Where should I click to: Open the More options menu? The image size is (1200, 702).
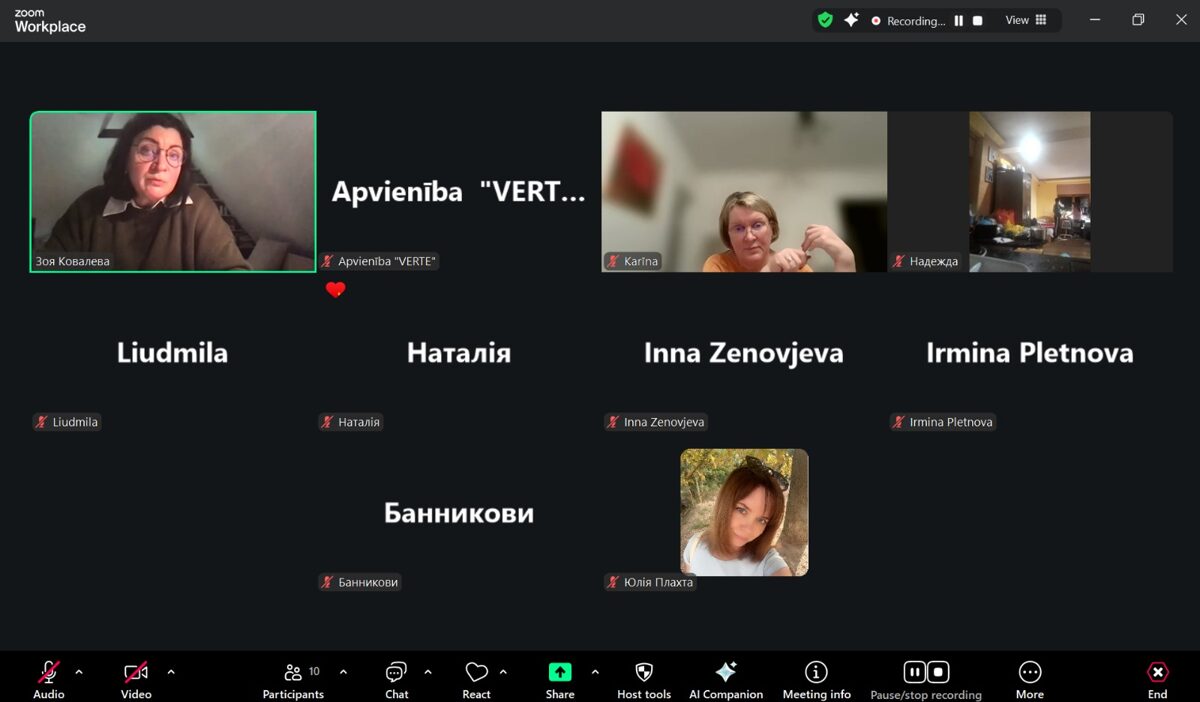(x=1029, y=673)
